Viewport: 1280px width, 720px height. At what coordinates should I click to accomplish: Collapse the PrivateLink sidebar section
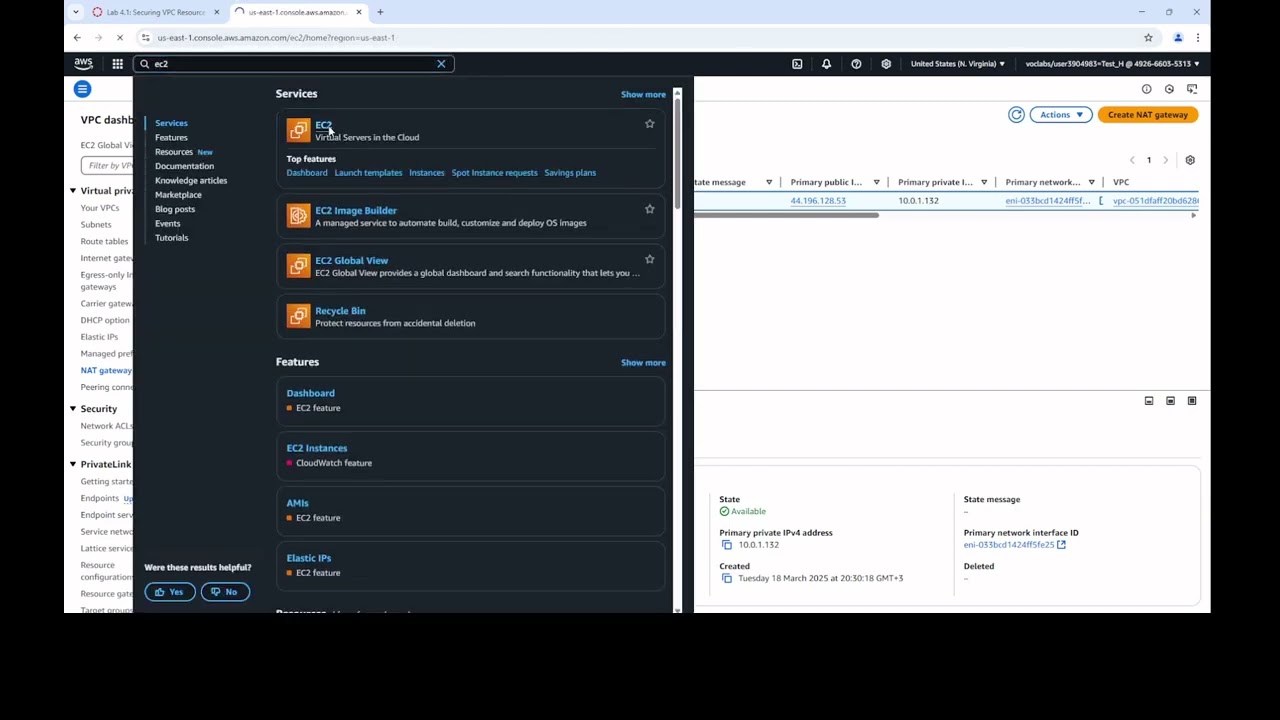[73, 464]
